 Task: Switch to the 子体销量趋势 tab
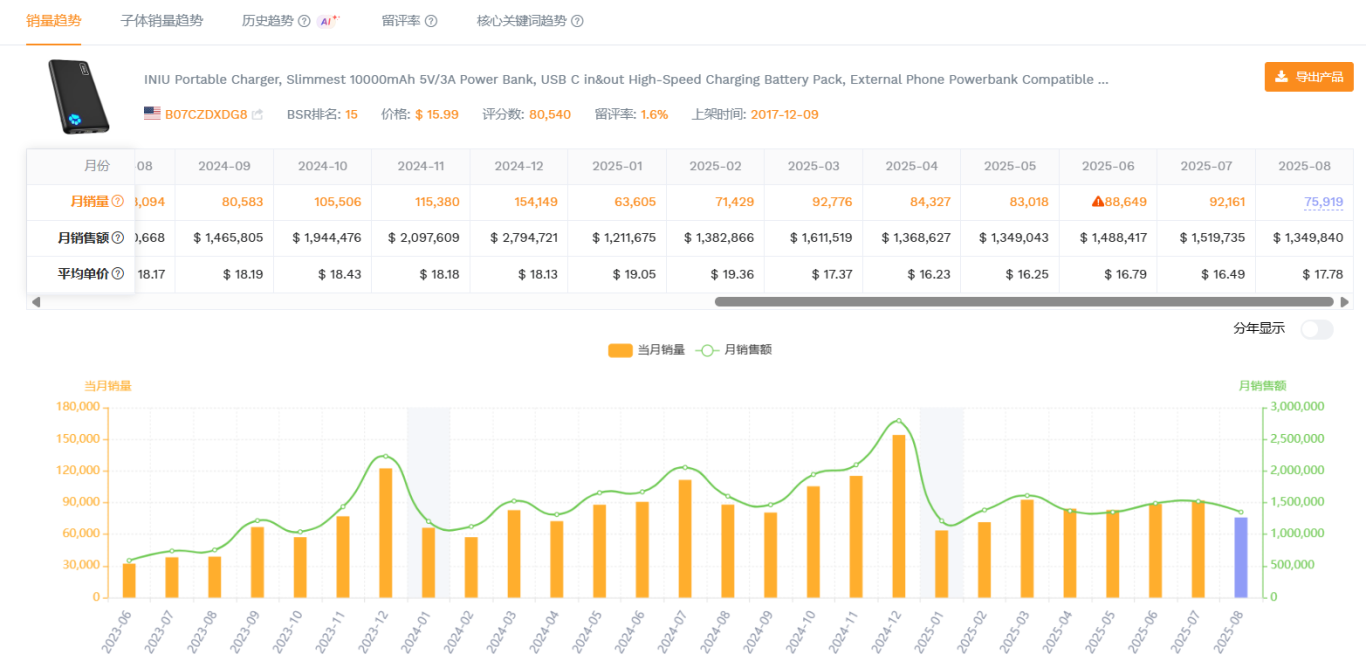161,21
